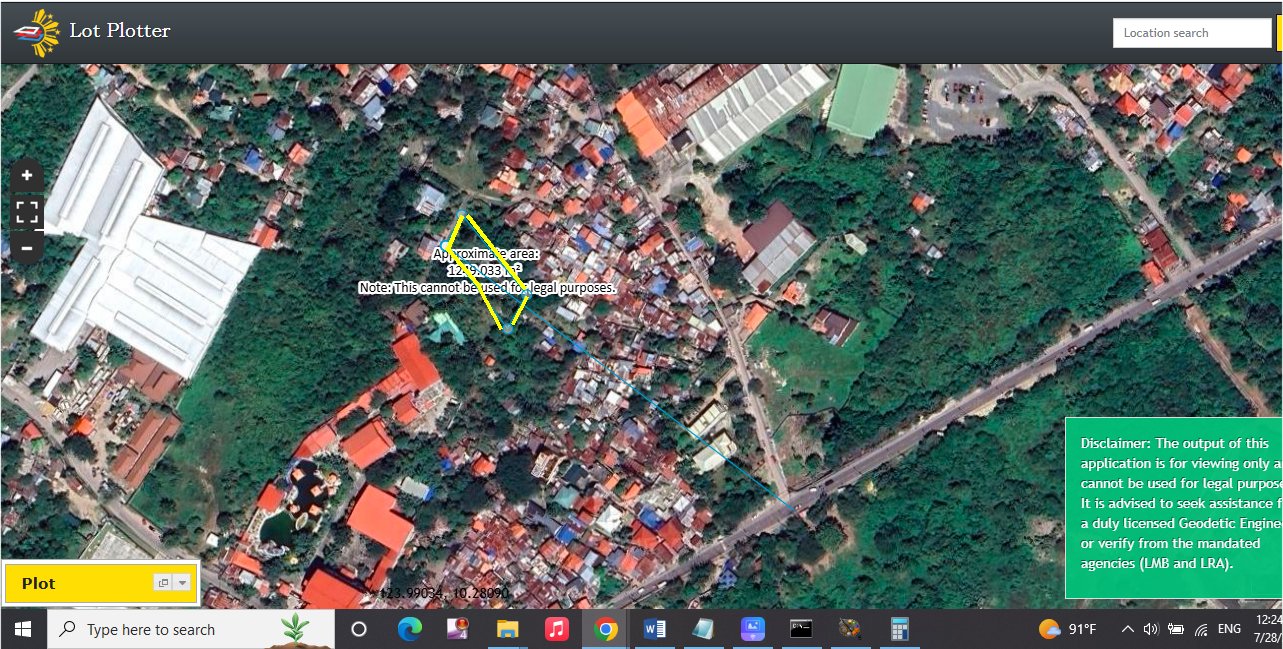Viewport: 1283px width, 649px height.
Task: Zoom out of the map
Action: pyautogui.click(x=27, y=247)
